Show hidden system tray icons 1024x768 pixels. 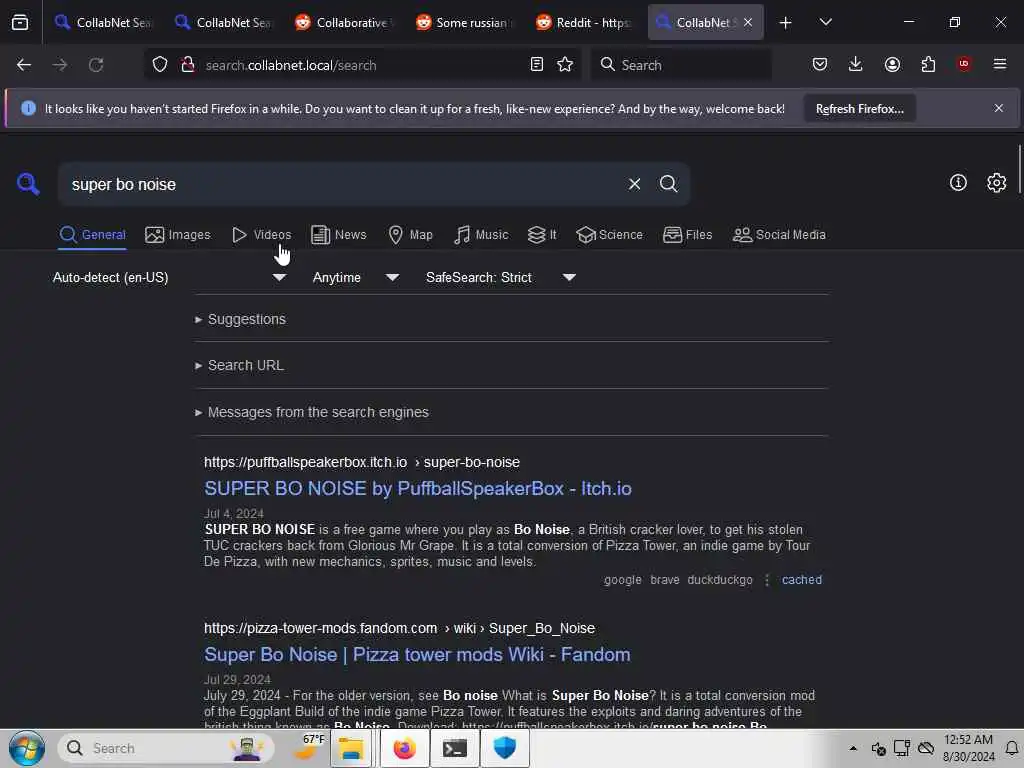[x=853, y=748]
